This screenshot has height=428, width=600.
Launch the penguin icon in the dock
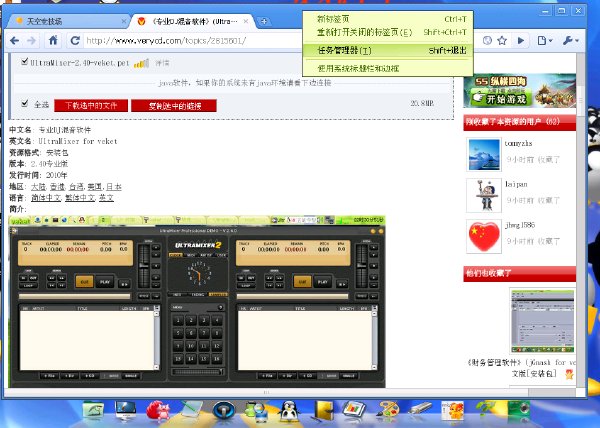pos(290,412)
